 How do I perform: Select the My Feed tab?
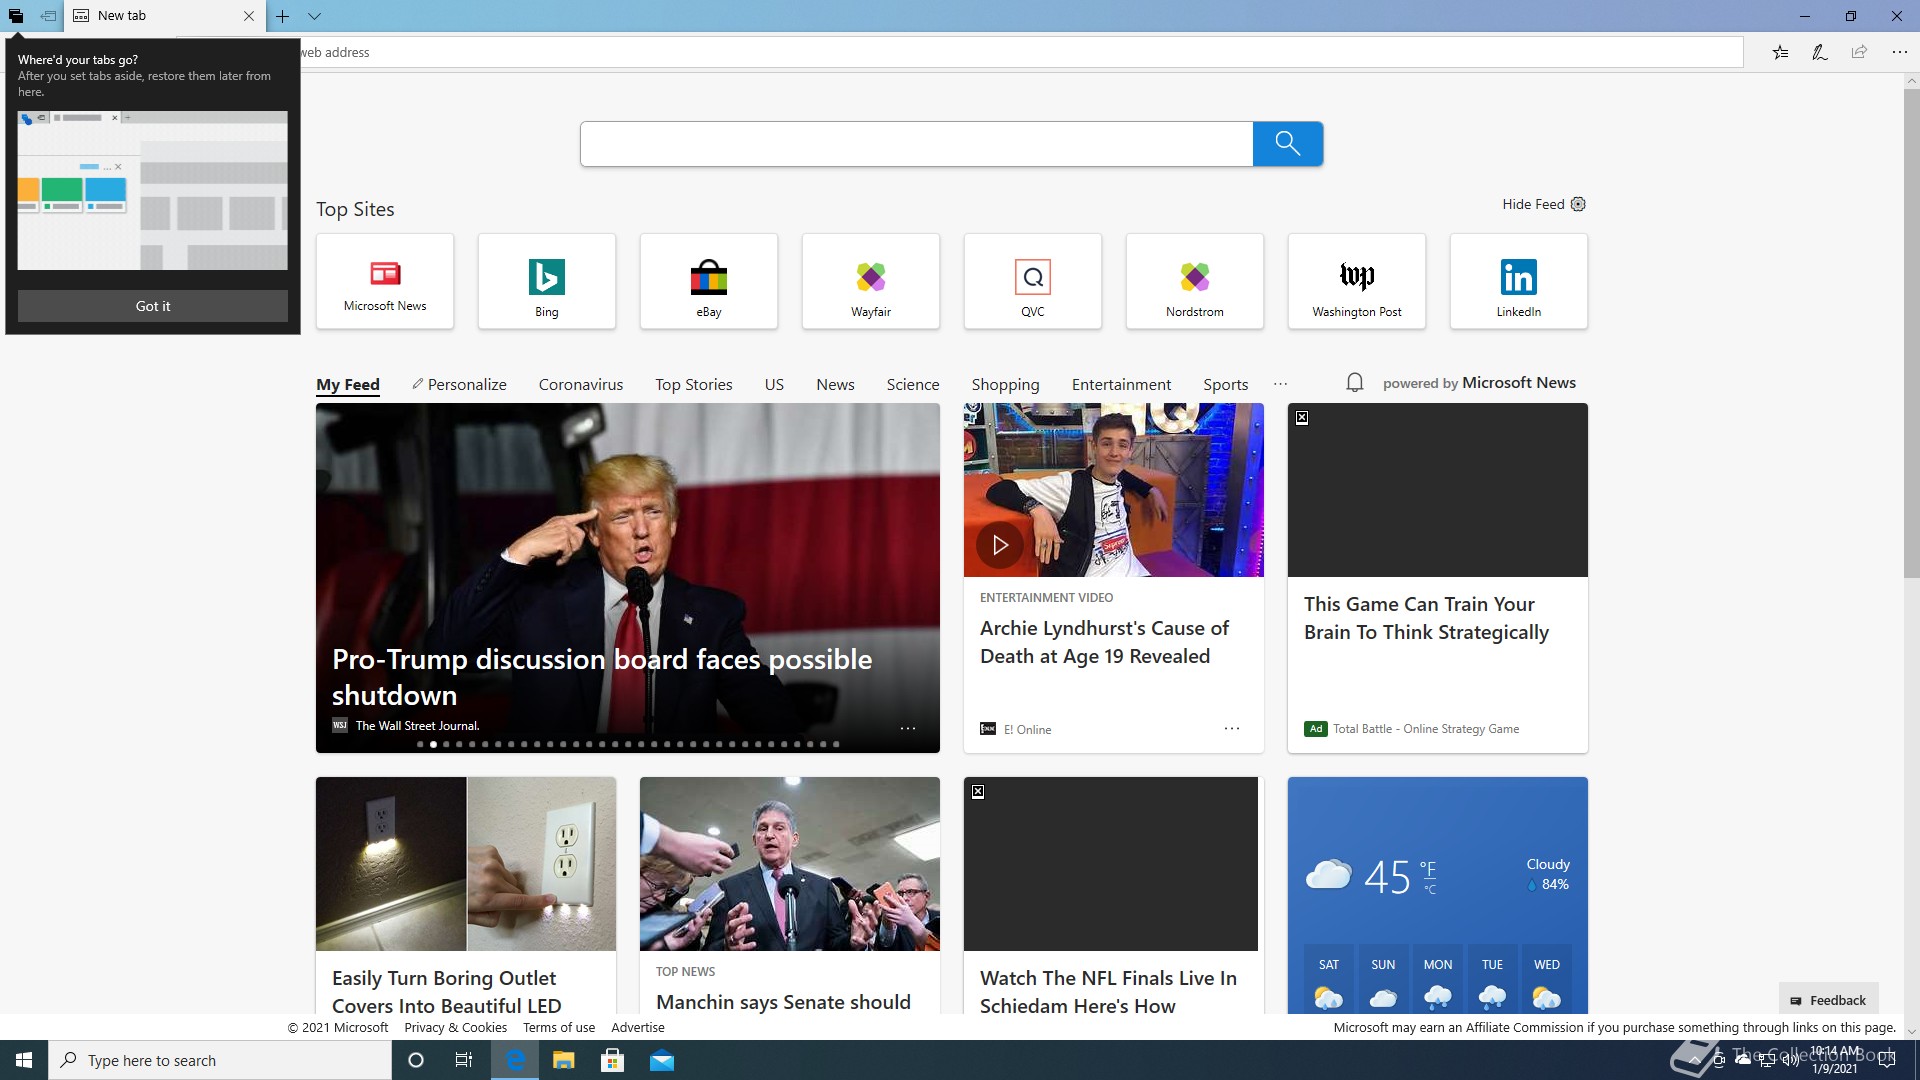click(x=348, y=385)
